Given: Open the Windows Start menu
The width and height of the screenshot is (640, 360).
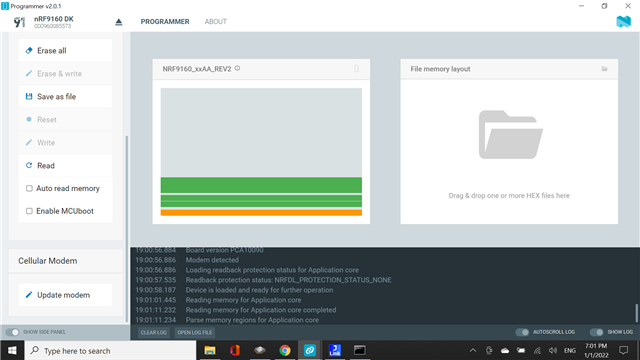Looking at the screenshot, I should [12, 350].
